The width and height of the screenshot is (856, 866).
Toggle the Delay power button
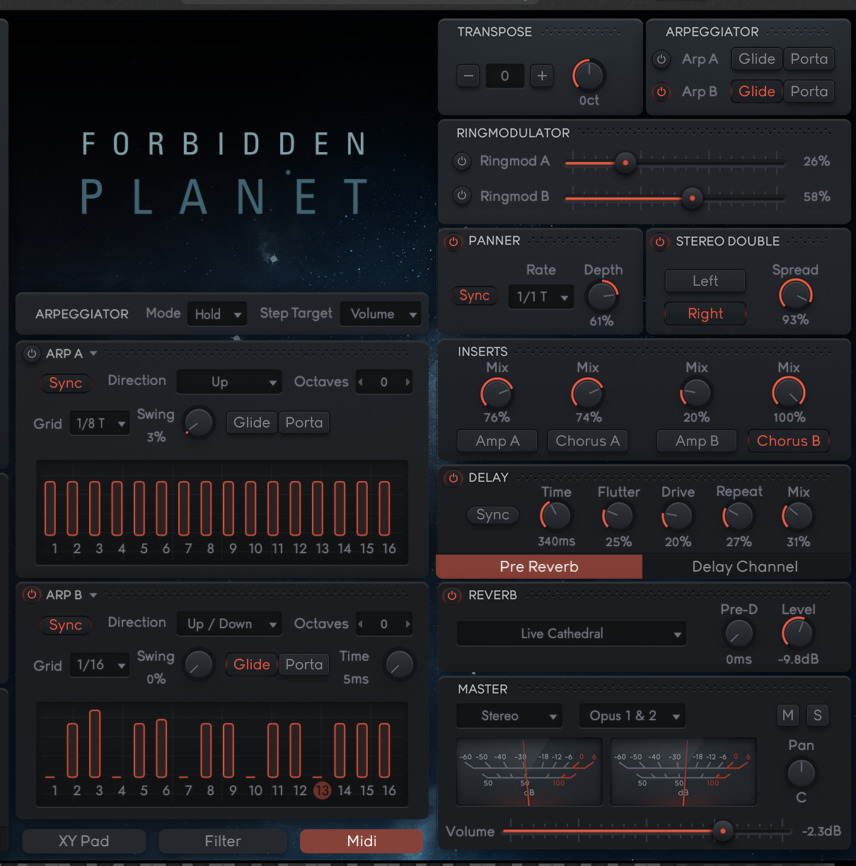453,478
